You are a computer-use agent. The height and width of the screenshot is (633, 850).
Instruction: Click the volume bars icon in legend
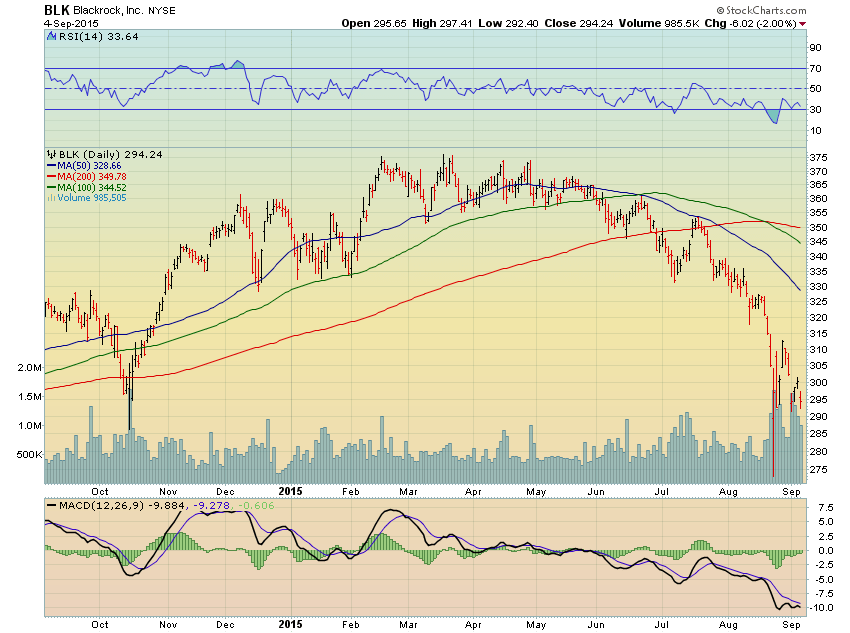point(51,198)
